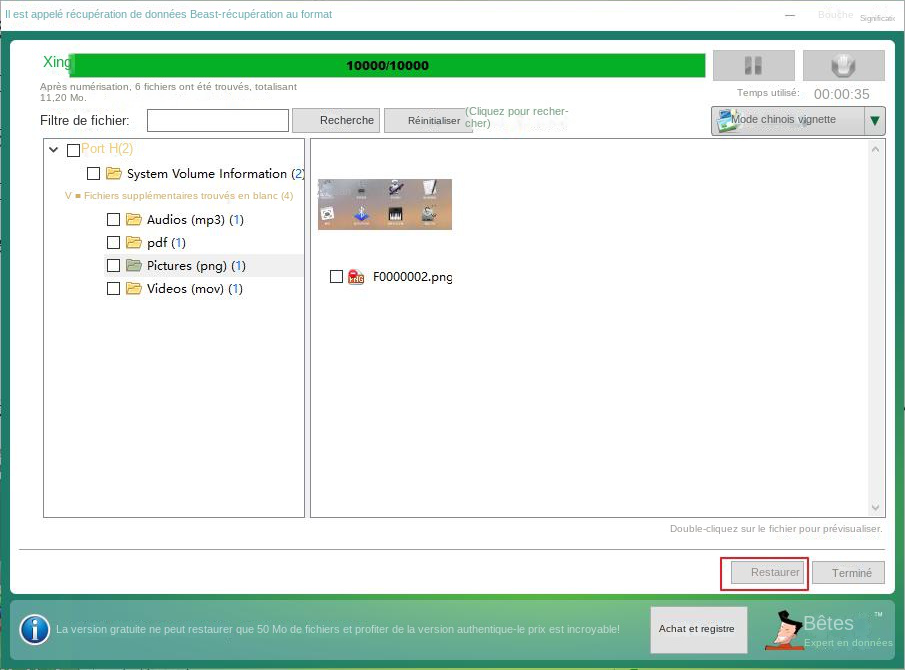
Task: Click the Bêtes data expert mascot logo
Action: 784,630
